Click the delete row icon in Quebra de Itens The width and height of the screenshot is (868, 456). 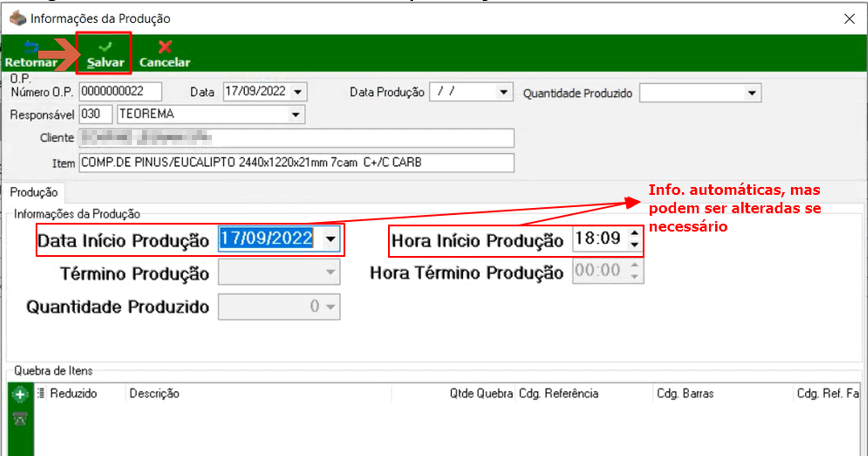click(20, 419)
